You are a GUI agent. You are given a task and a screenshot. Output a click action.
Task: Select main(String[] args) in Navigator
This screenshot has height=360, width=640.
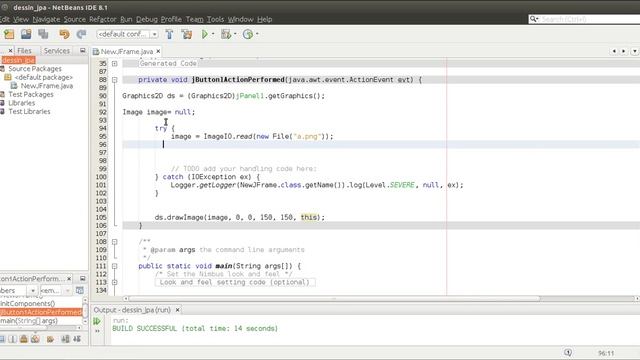click(29, 321)
